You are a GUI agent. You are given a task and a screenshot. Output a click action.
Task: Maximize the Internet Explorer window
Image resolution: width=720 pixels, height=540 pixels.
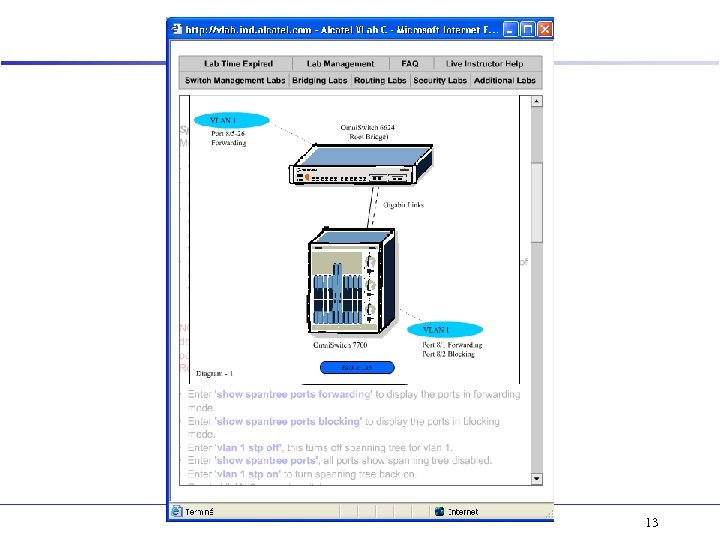[528, 29]
